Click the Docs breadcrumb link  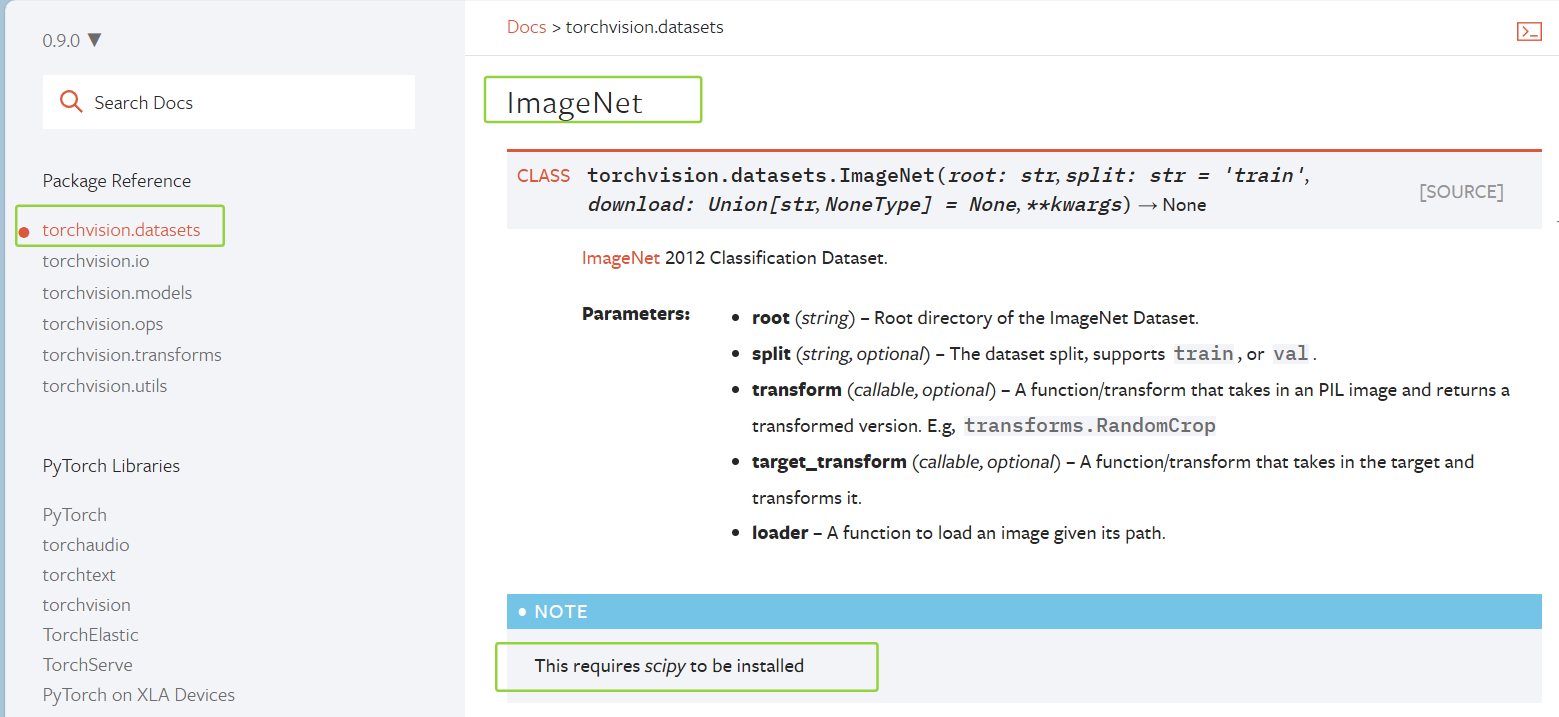coord(526,27)
